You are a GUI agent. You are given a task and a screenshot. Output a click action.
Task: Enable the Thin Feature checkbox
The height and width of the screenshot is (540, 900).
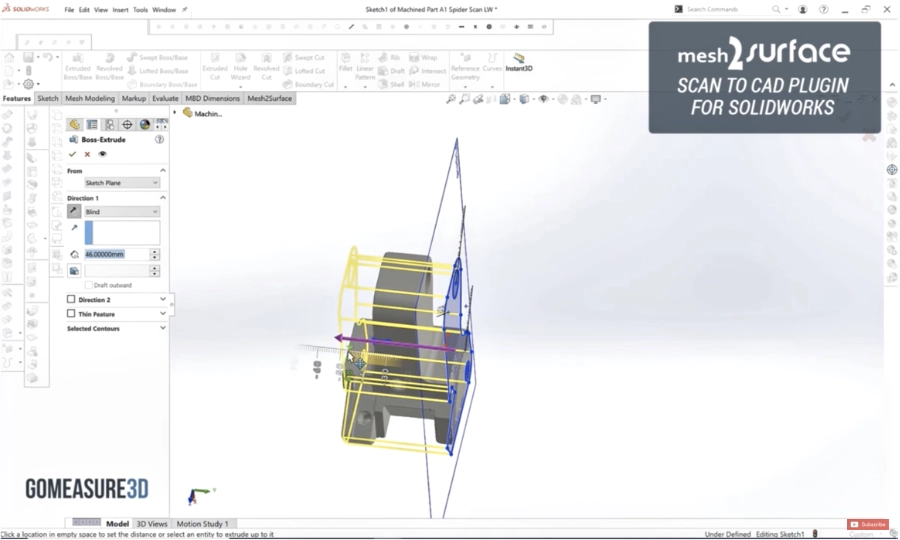point(71,314)
